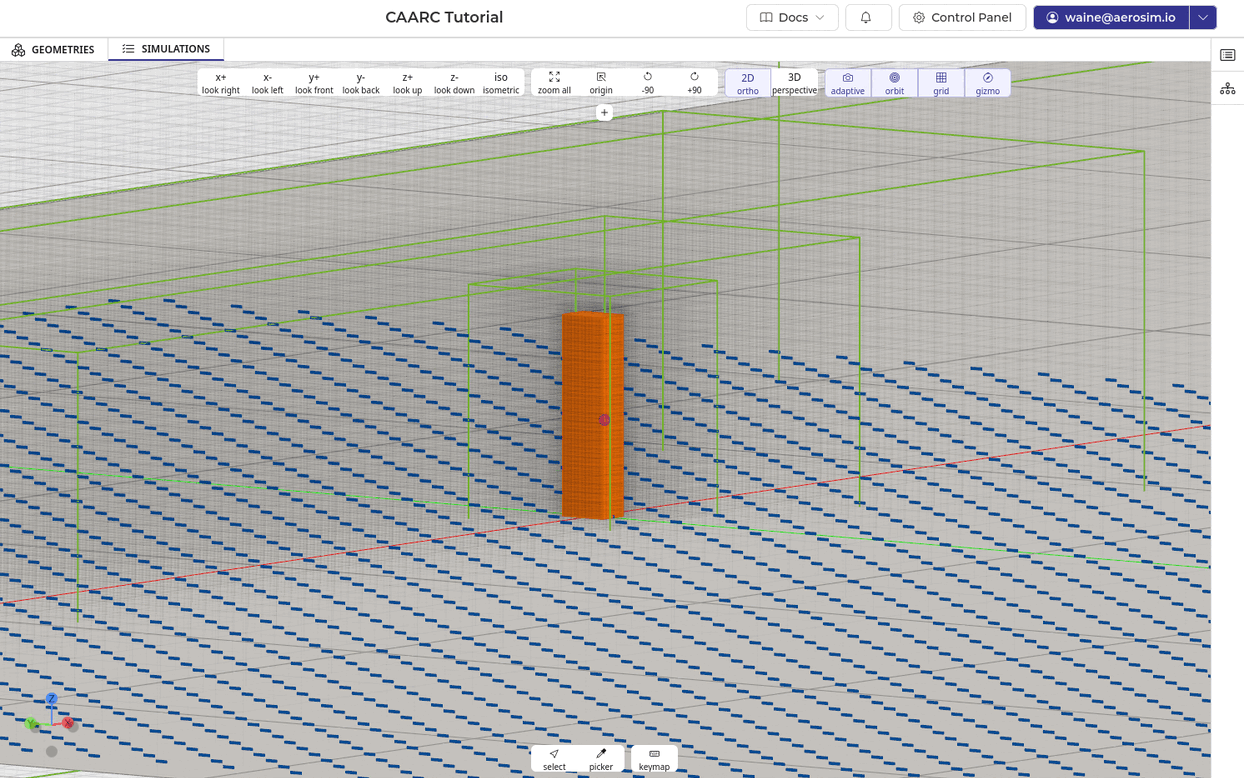Rotate view by +90 degrees
This screenshot has height=778, width=1244.
[694, 83]
